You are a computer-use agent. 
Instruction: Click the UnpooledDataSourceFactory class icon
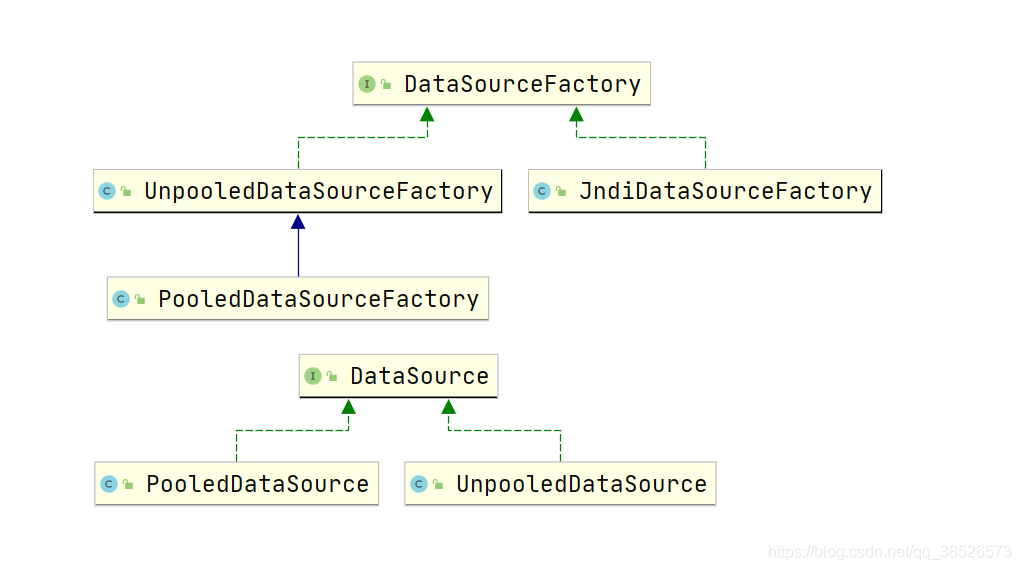point(107,191)
